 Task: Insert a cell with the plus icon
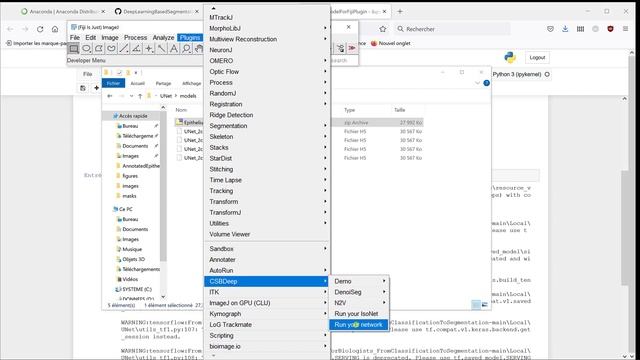tap(96, 88)
